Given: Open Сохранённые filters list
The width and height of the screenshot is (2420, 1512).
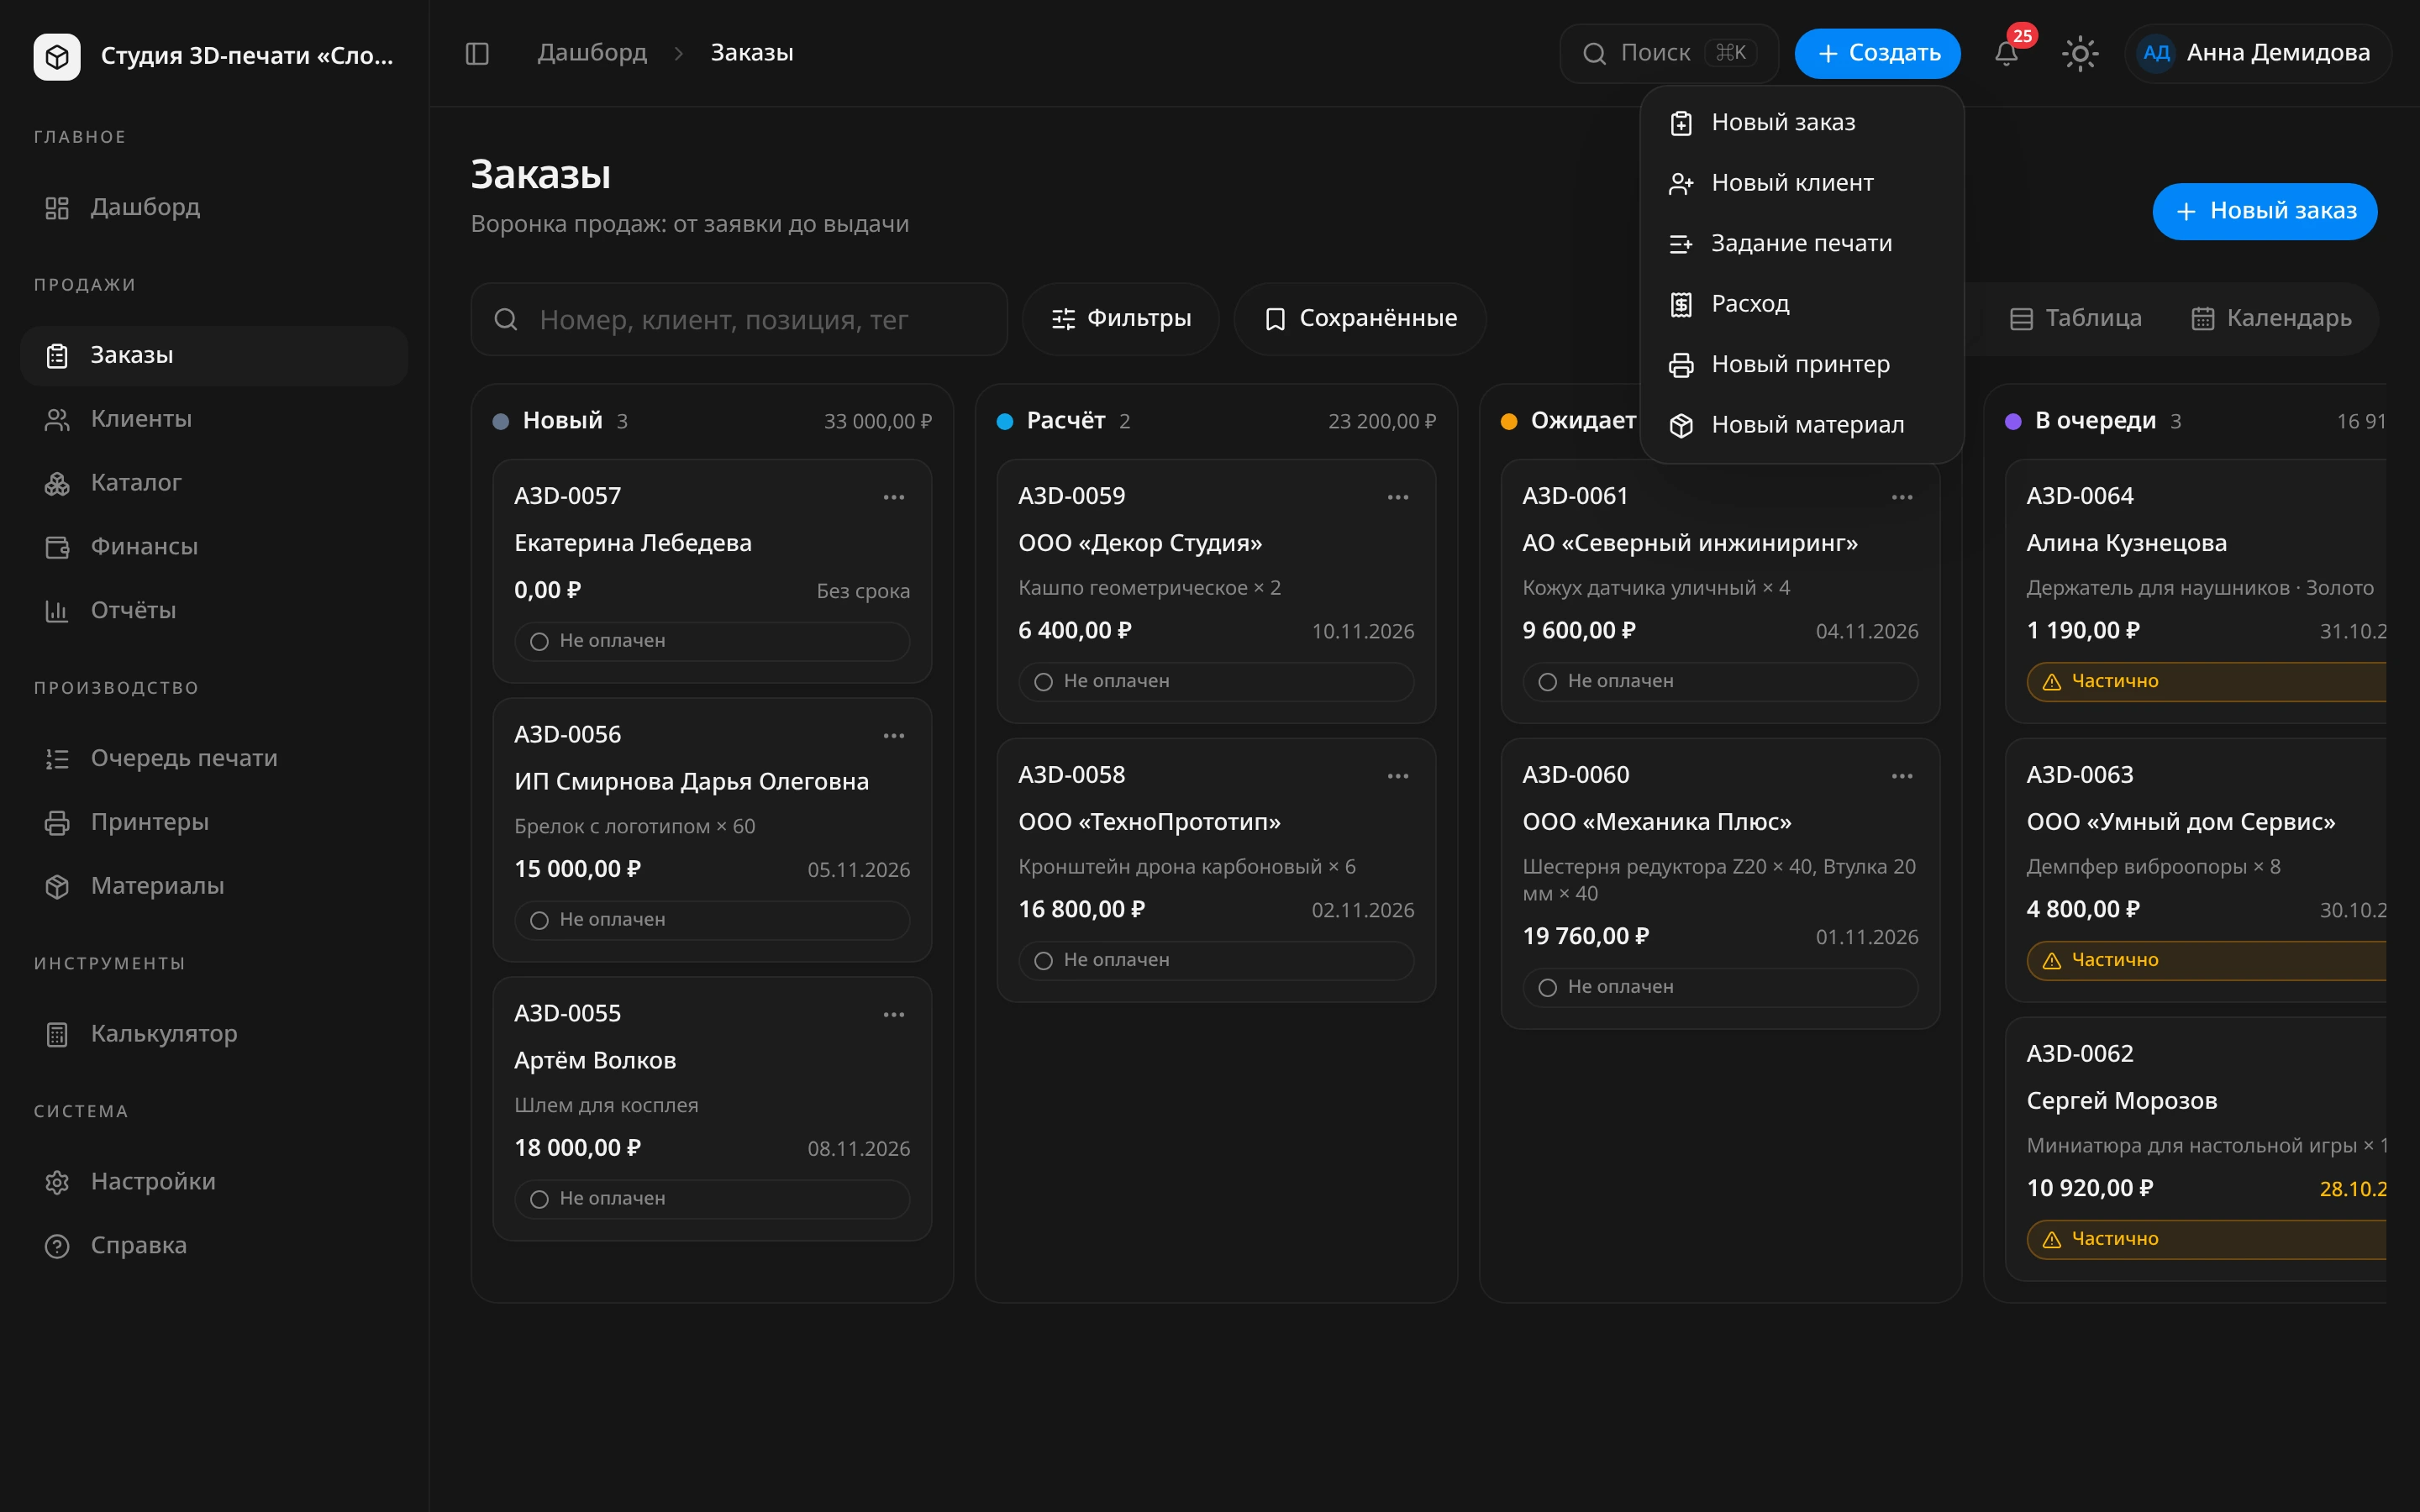Looking at the screenshot, I should click(1359, 319).
